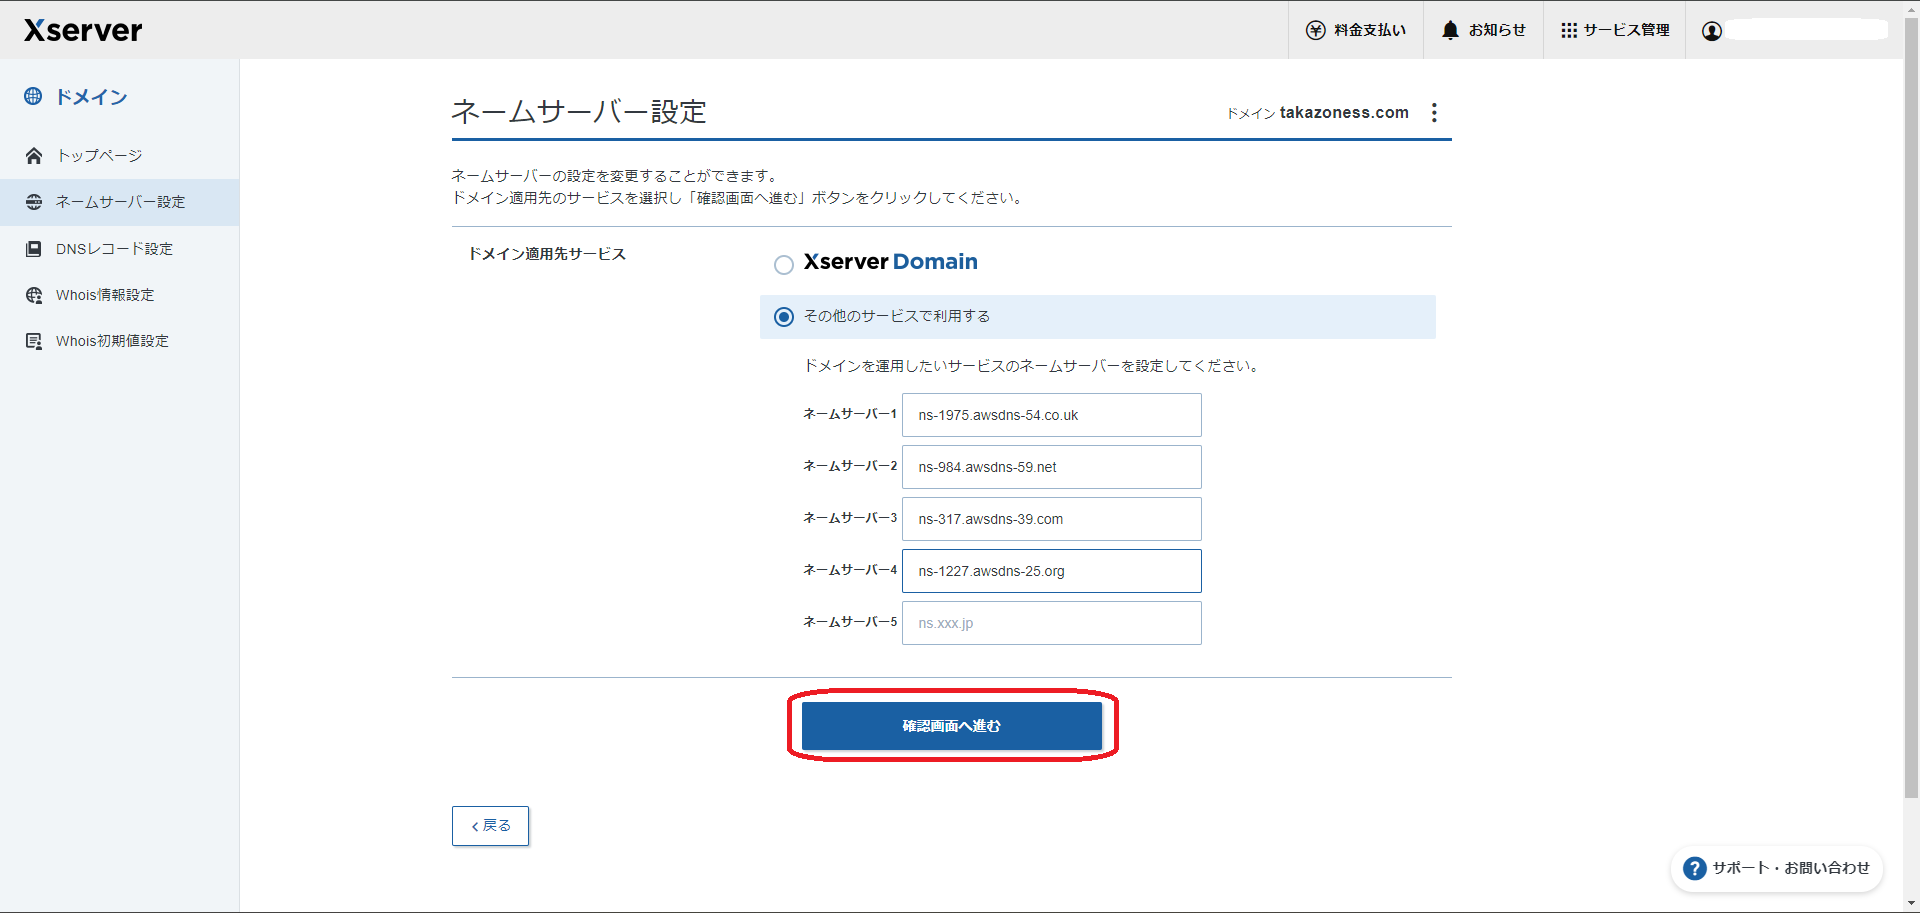
Task: Click the takazoness.com domain name text
Action: click(1344, 113)
